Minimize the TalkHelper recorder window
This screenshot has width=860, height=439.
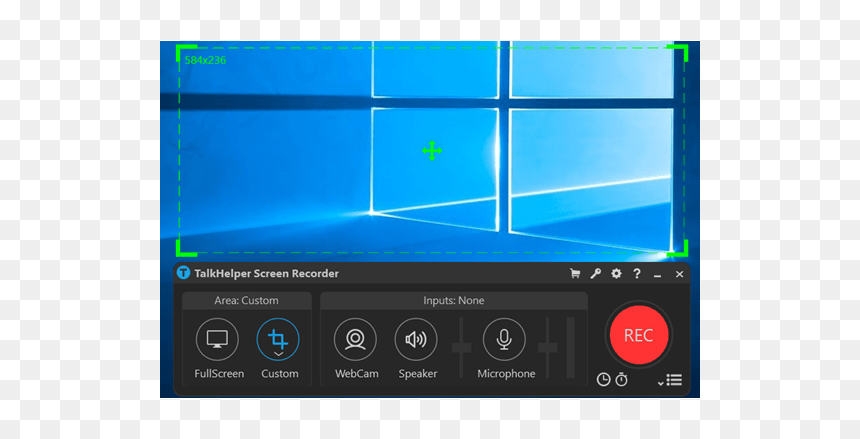pyautogui.click(x=658, y=274)
